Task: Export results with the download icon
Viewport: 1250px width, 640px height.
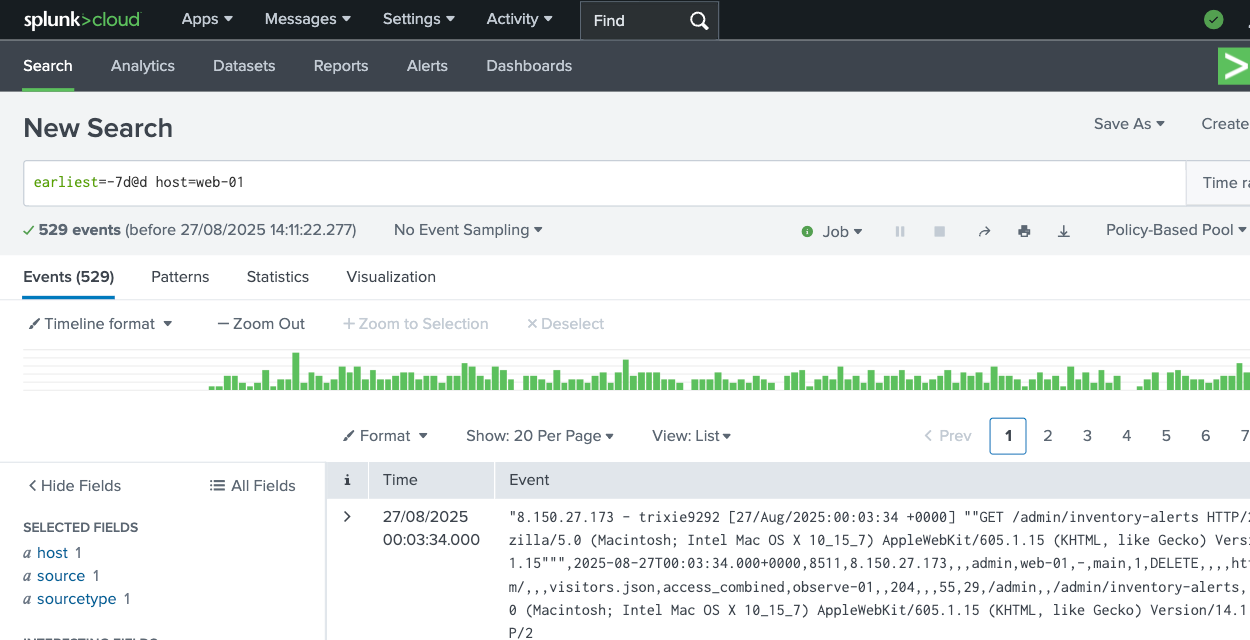Action: coord(1064,231)
